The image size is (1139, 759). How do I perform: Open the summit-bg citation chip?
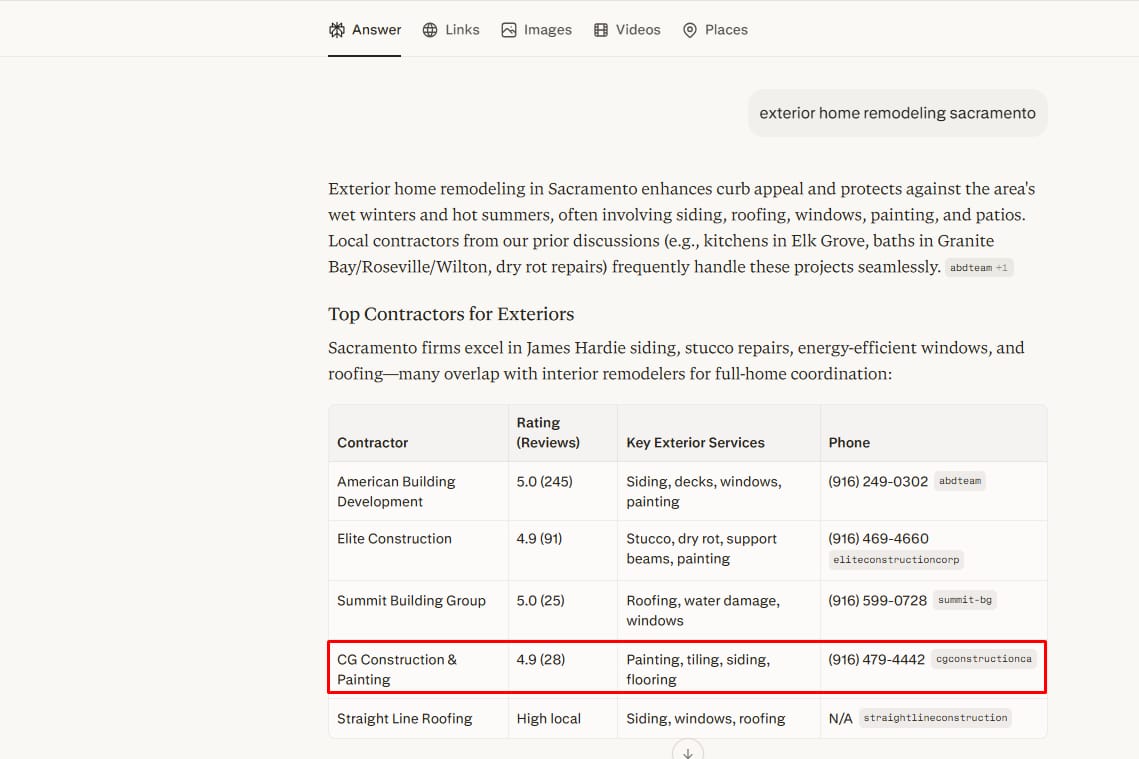click(965, 600)
